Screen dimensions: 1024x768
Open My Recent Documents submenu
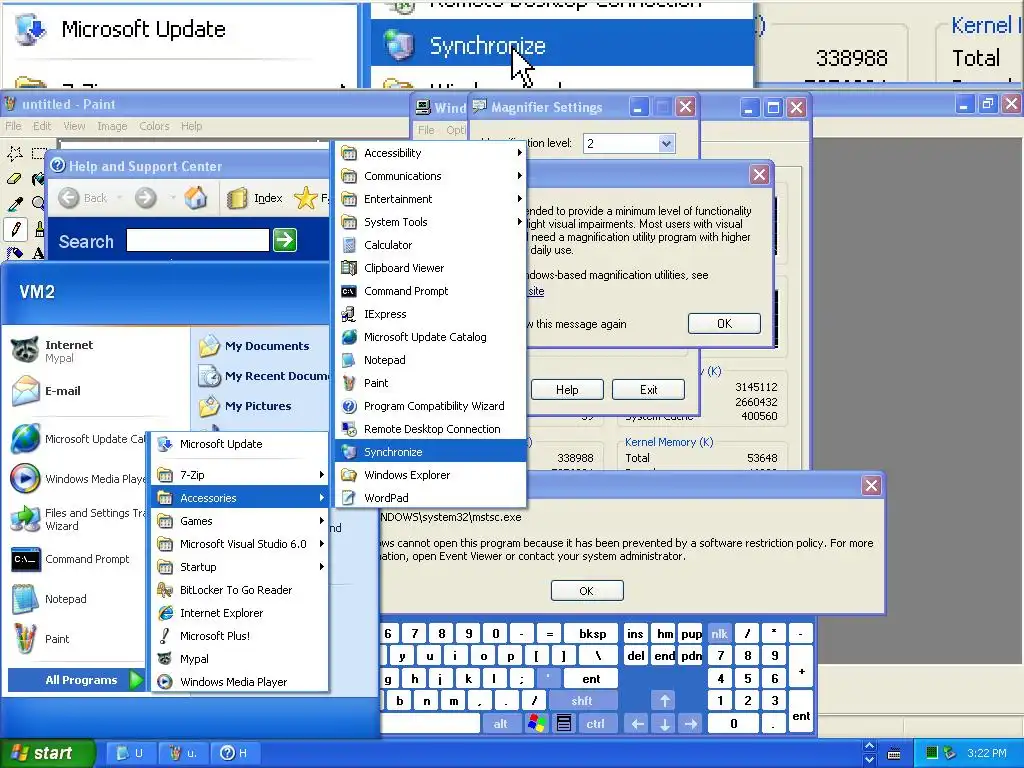263,376
